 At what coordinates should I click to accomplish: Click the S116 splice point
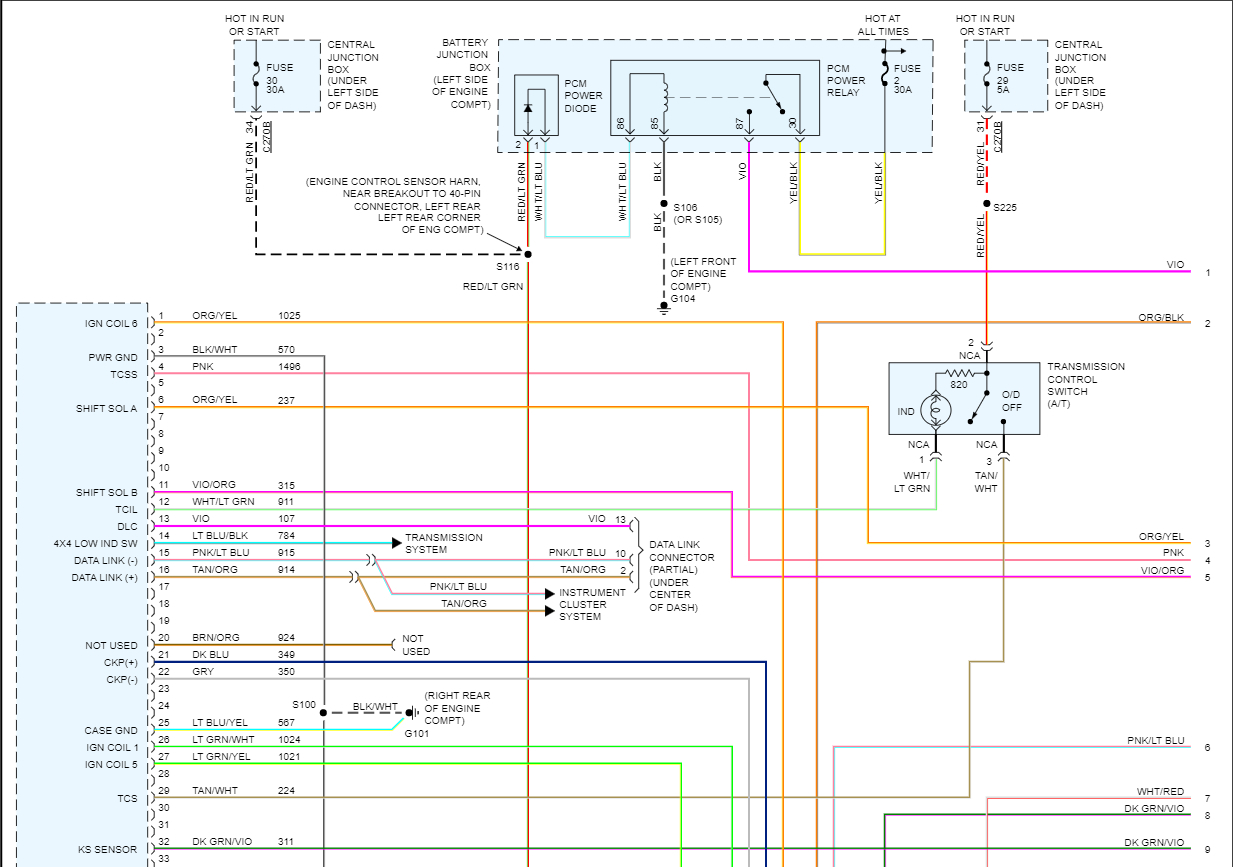[528, 254]
